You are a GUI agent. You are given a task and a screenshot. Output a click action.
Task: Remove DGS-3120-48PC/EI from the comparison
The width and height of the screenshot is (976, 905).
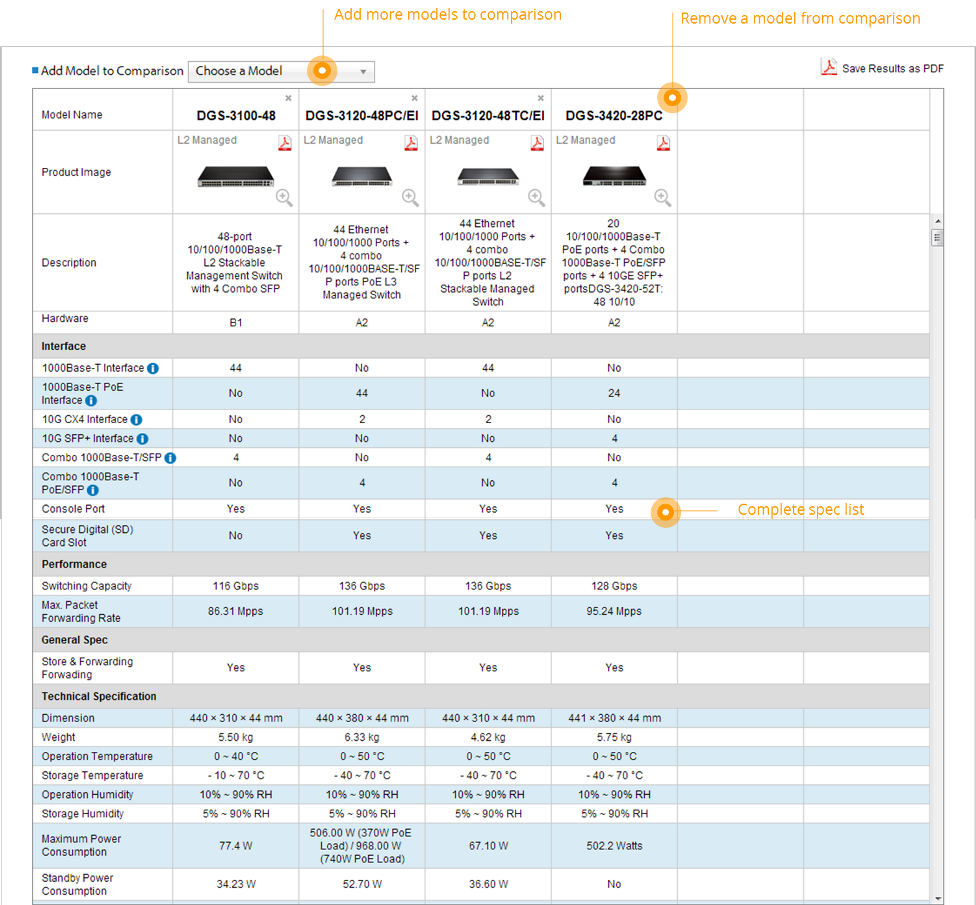(415, 98)
